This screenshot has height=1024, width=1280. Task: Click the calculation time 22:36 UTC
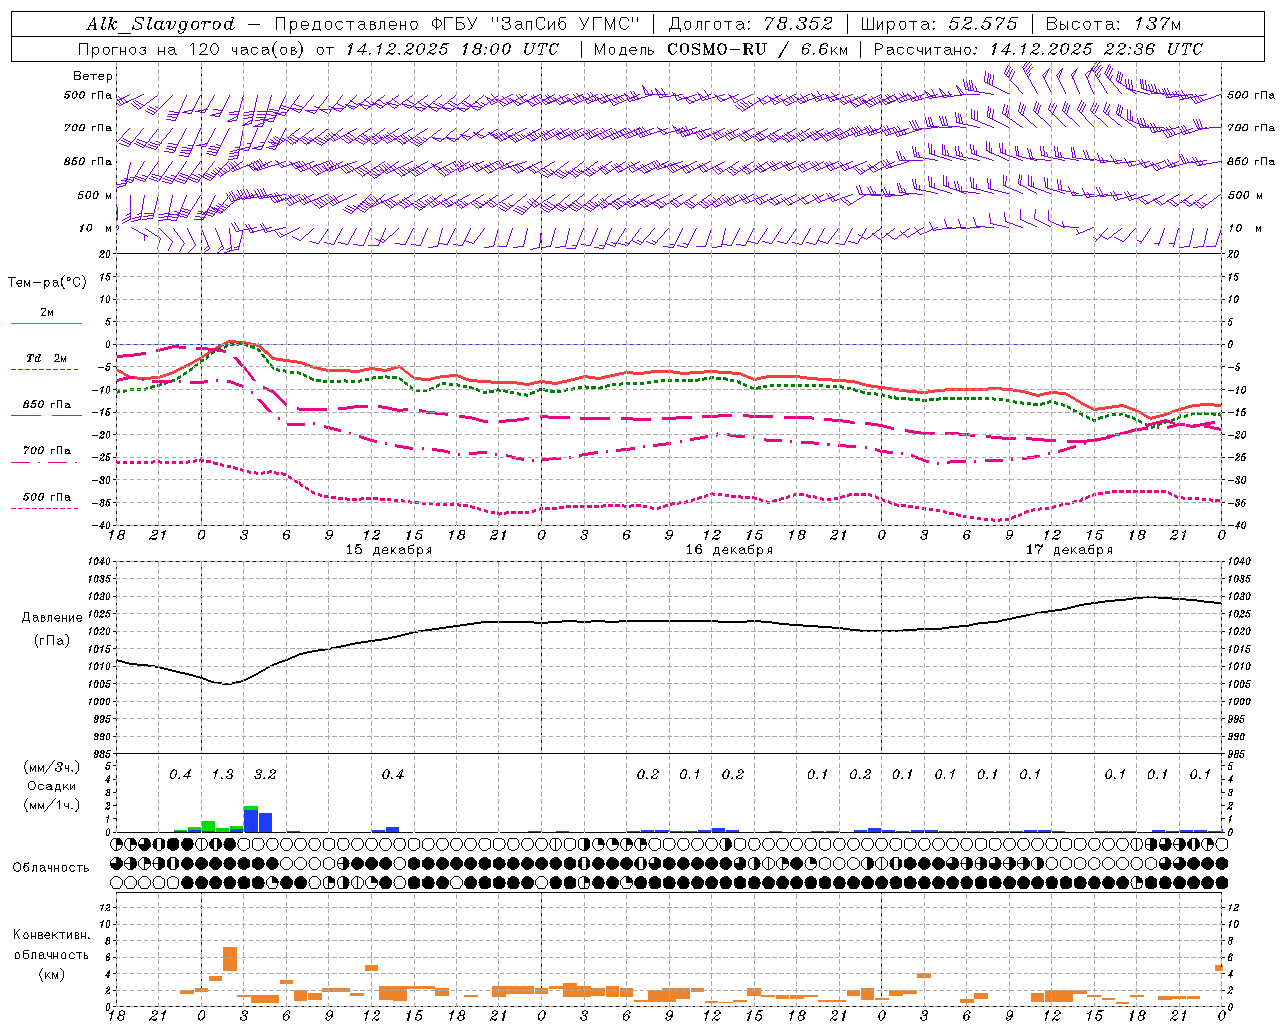coord(1155,49)
